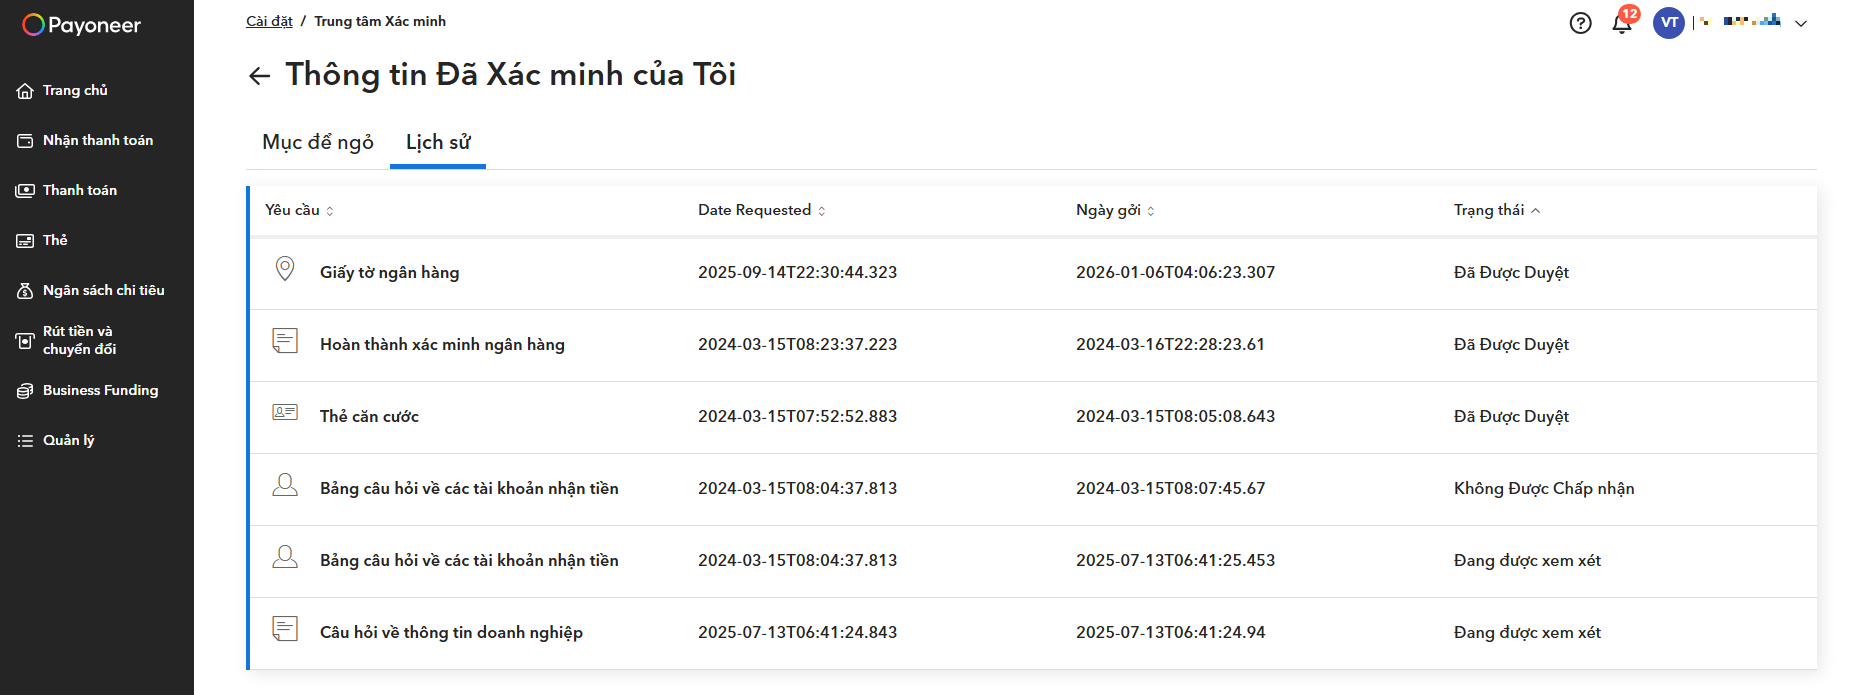The image size is (1855, 695).
Task: Click the Ngân sách chi tiêu icon
Action: [25, 291]
